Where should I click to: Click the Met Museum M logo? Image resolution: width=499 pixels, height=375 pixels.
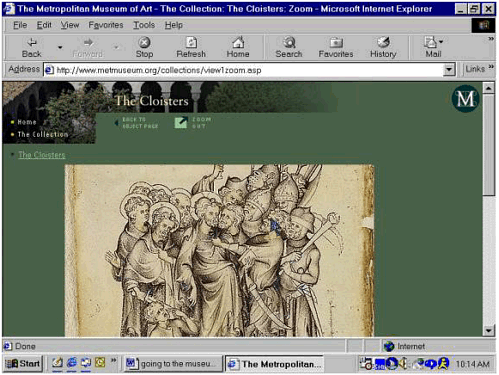(465, 99)
